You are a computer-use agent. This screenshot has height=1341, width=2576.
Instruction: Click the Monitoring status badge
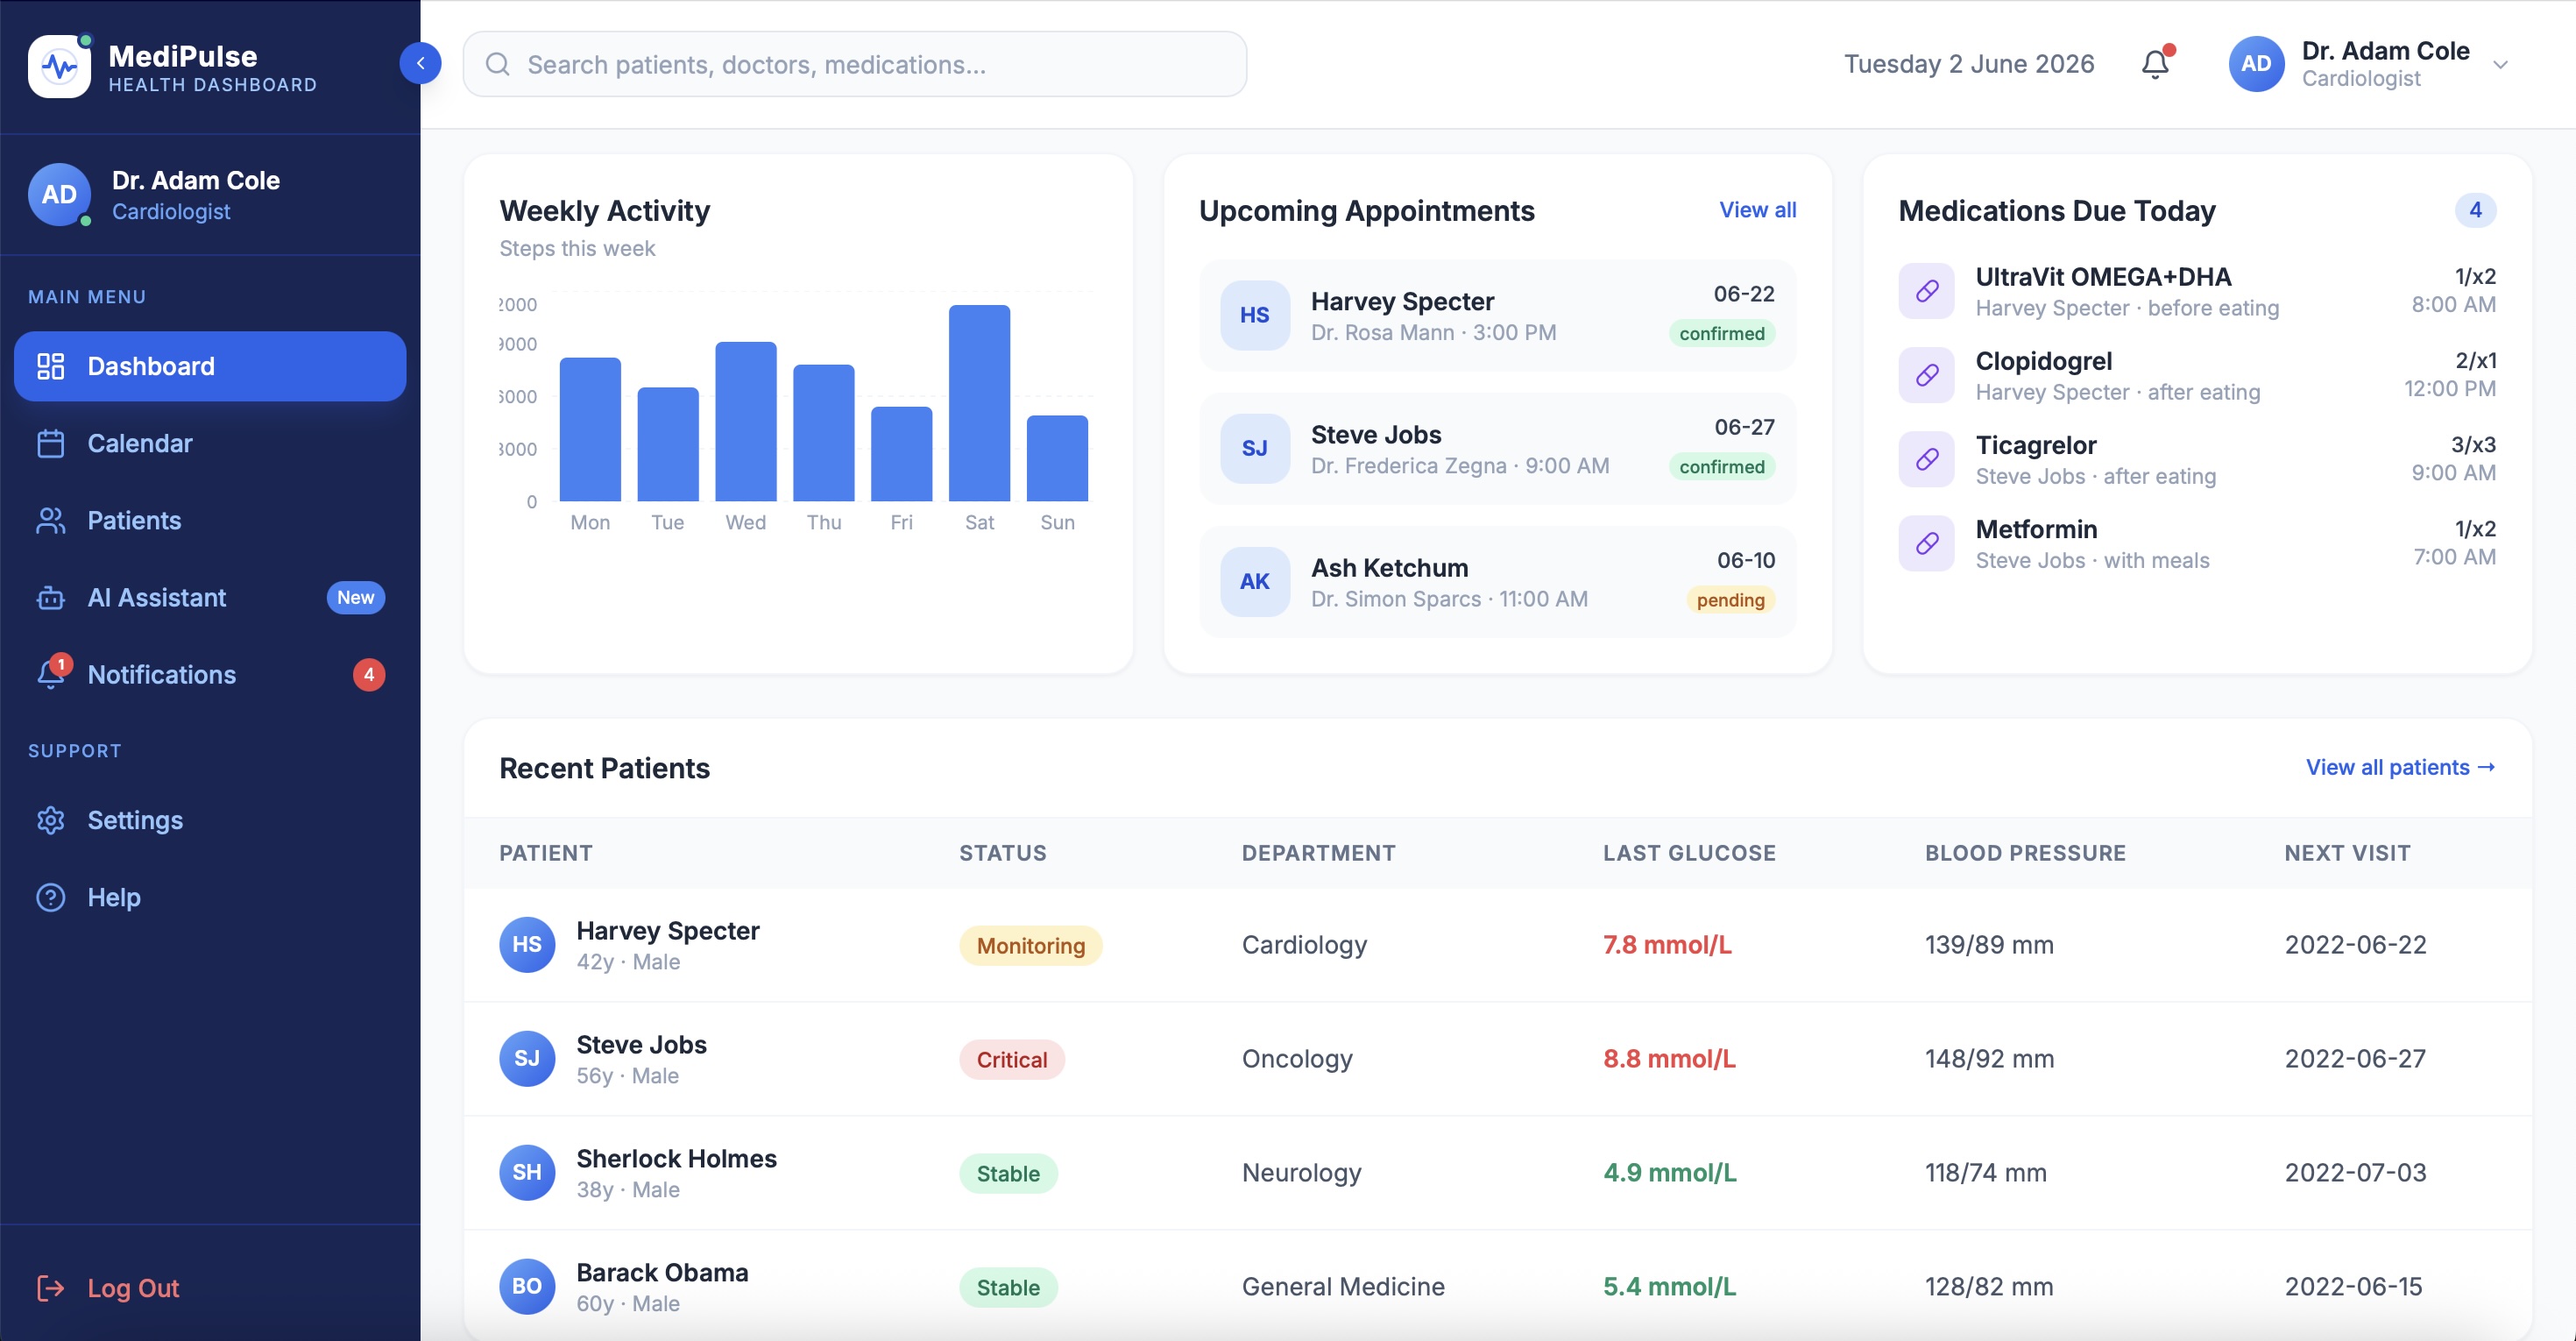pyautogui.click(x=1030, y=945)
